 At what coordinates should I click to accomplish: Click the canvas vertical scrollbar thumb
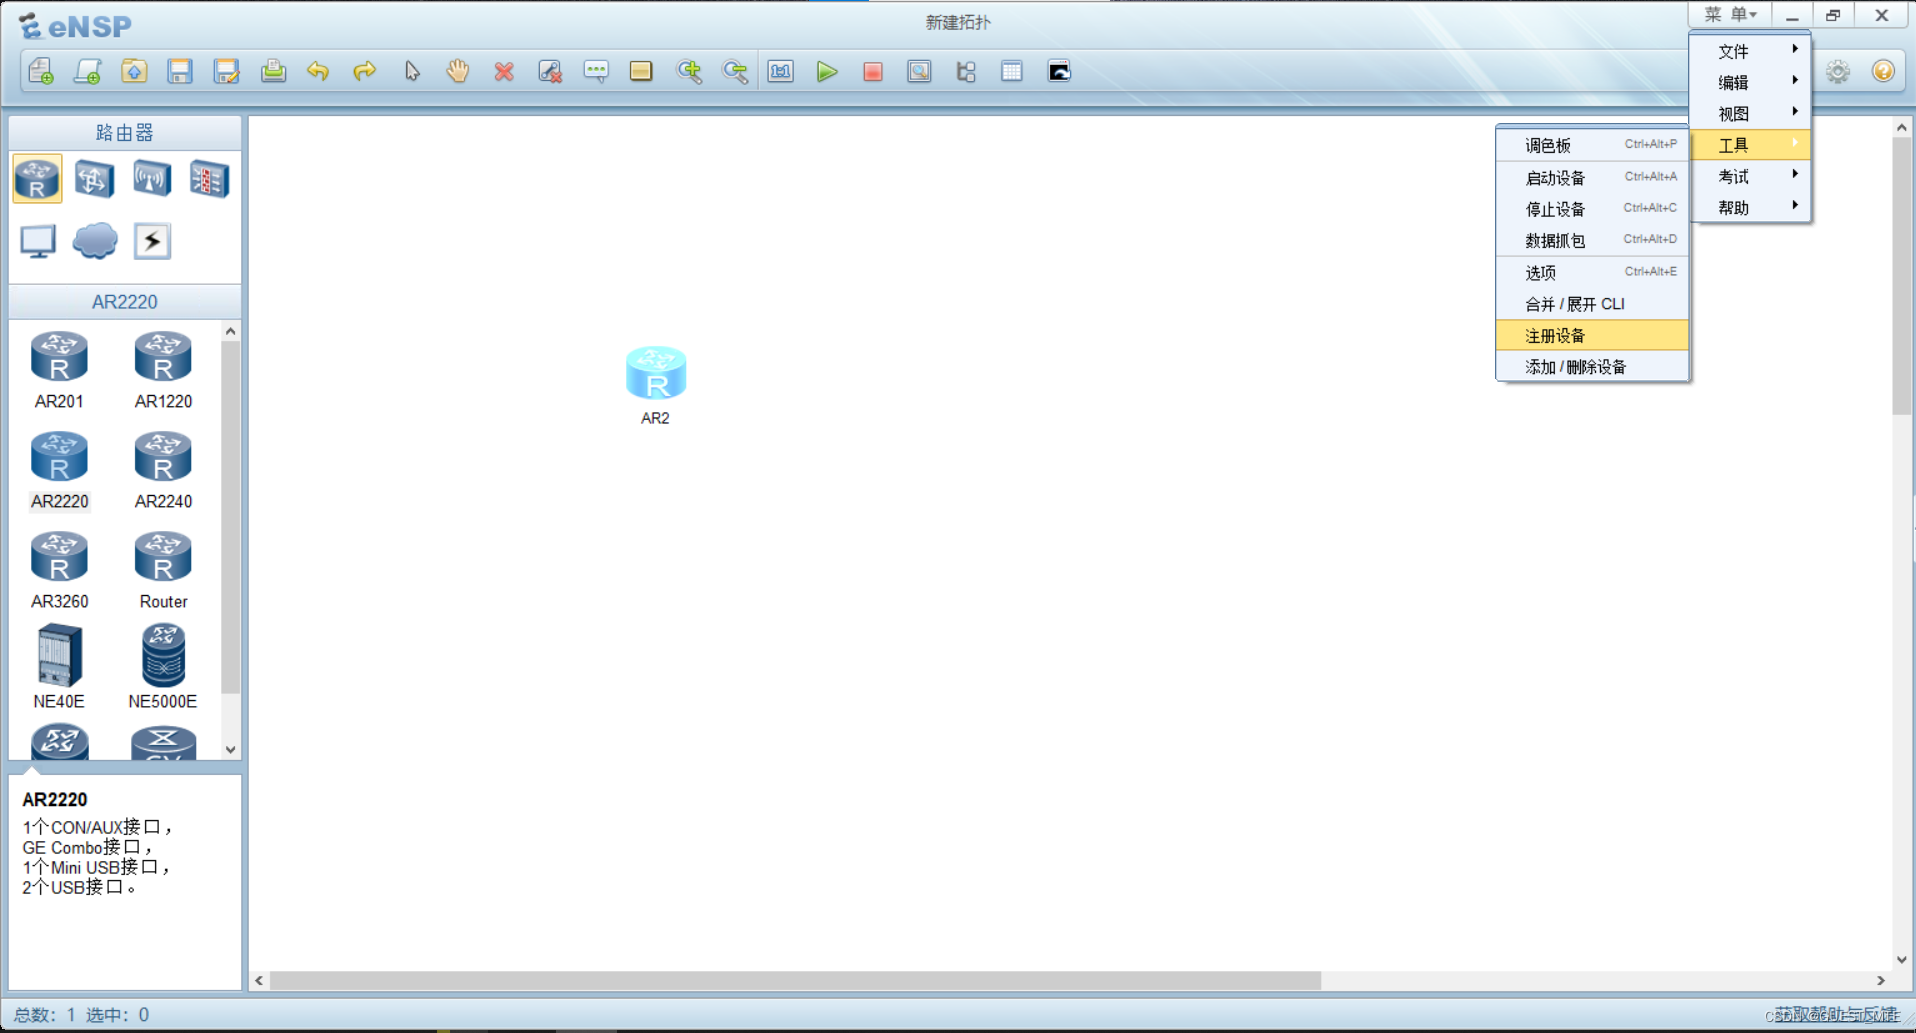1901,275
